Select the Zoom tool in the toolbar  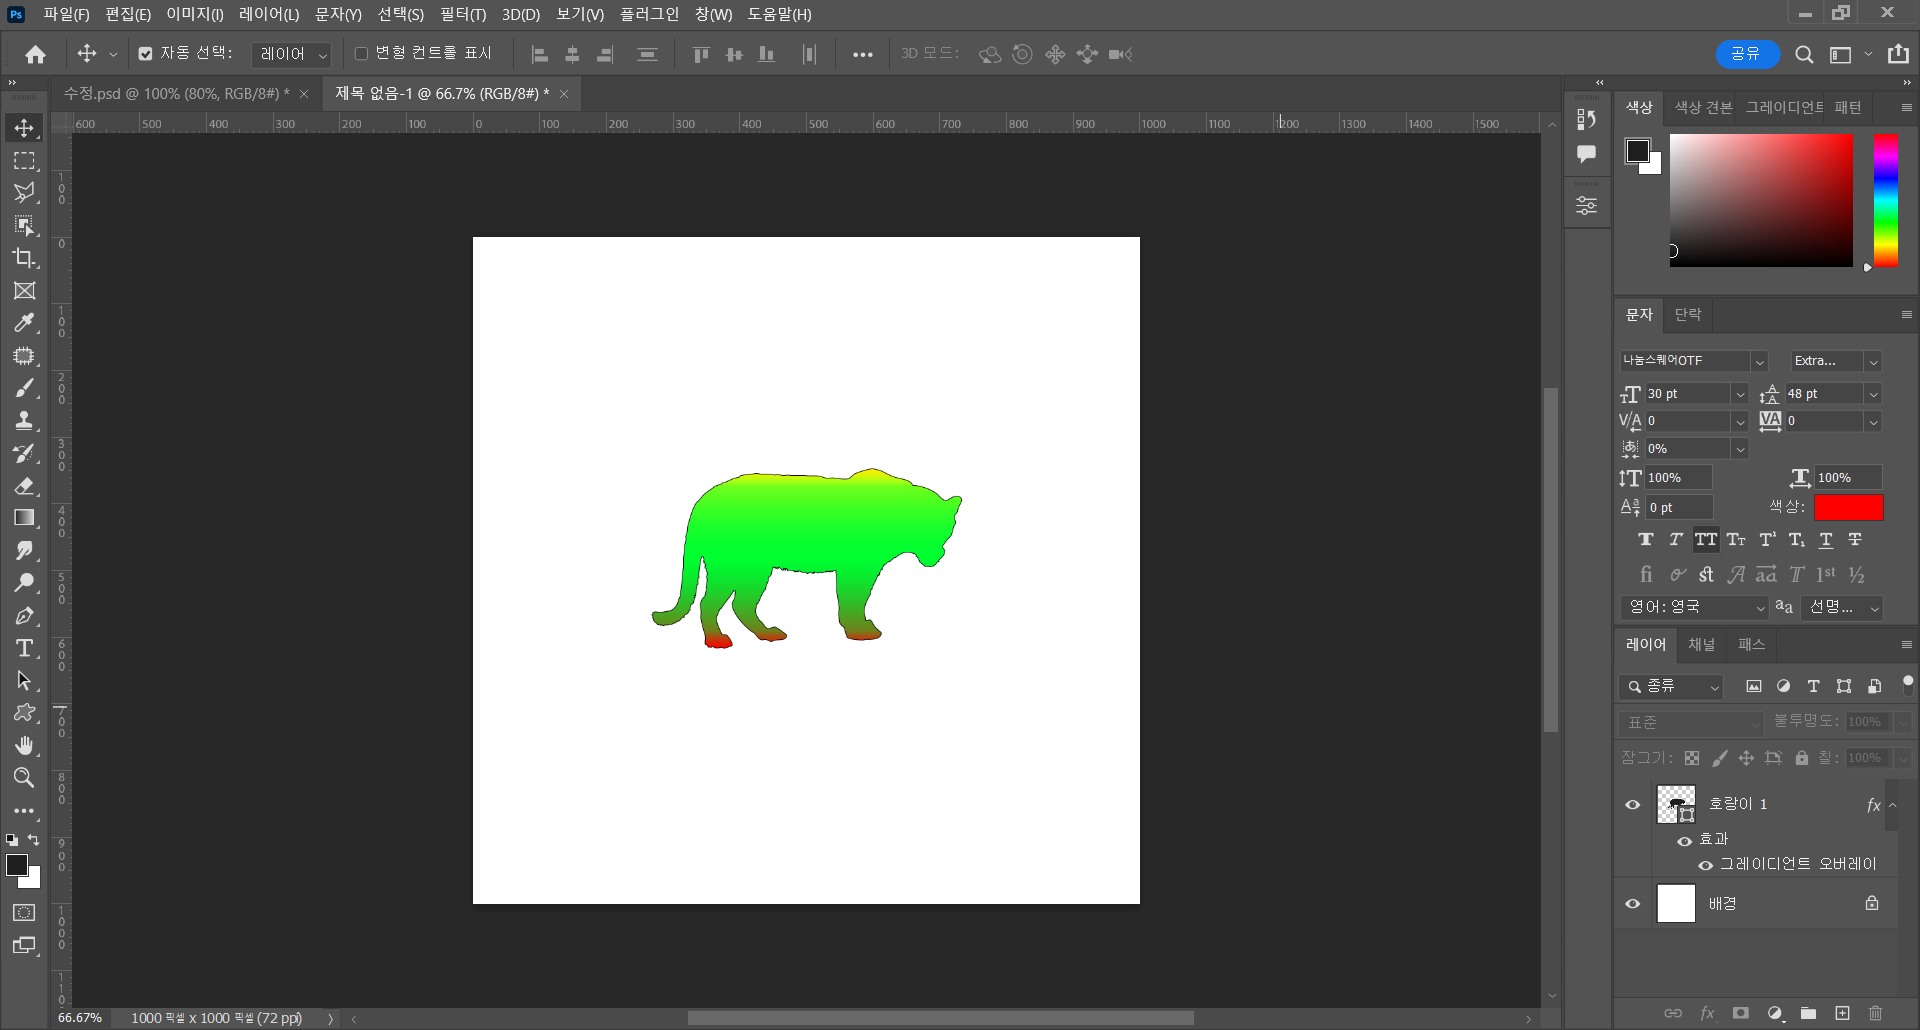pyautogui.click(x=25, y=778)
